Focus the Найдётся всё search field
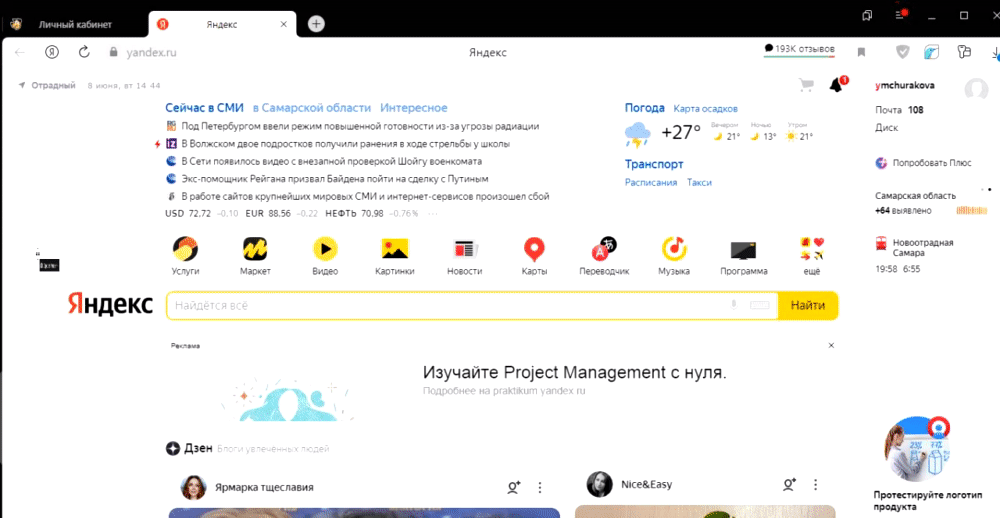Screen dimensions: 1000x518 472,305
